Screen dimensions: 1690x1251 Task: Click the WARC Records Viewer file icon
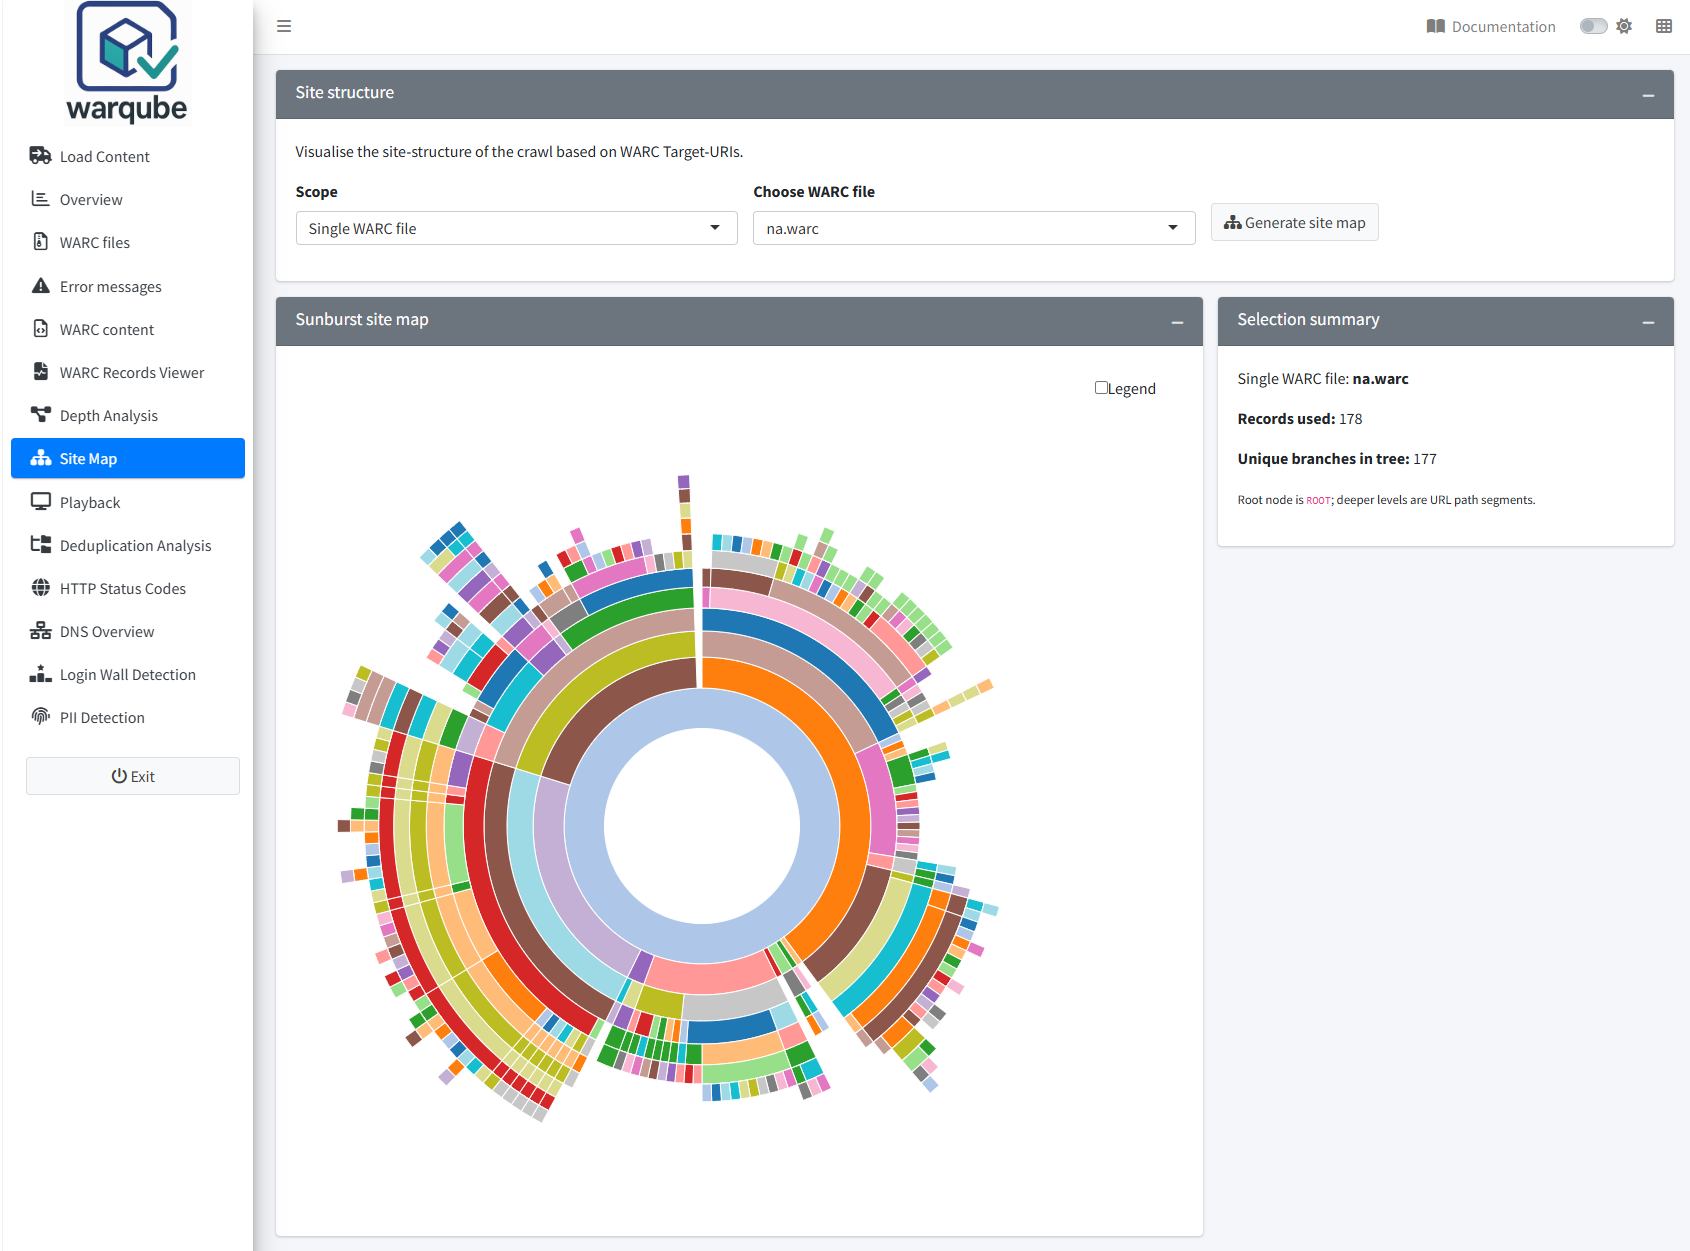[x=40, y=372]
